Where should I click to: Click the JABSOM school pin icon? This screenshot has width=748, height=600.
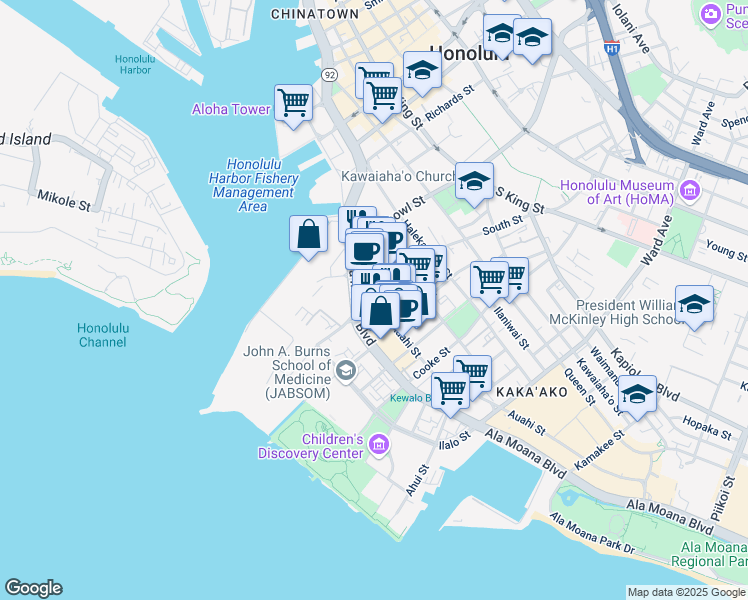(346, 371)
